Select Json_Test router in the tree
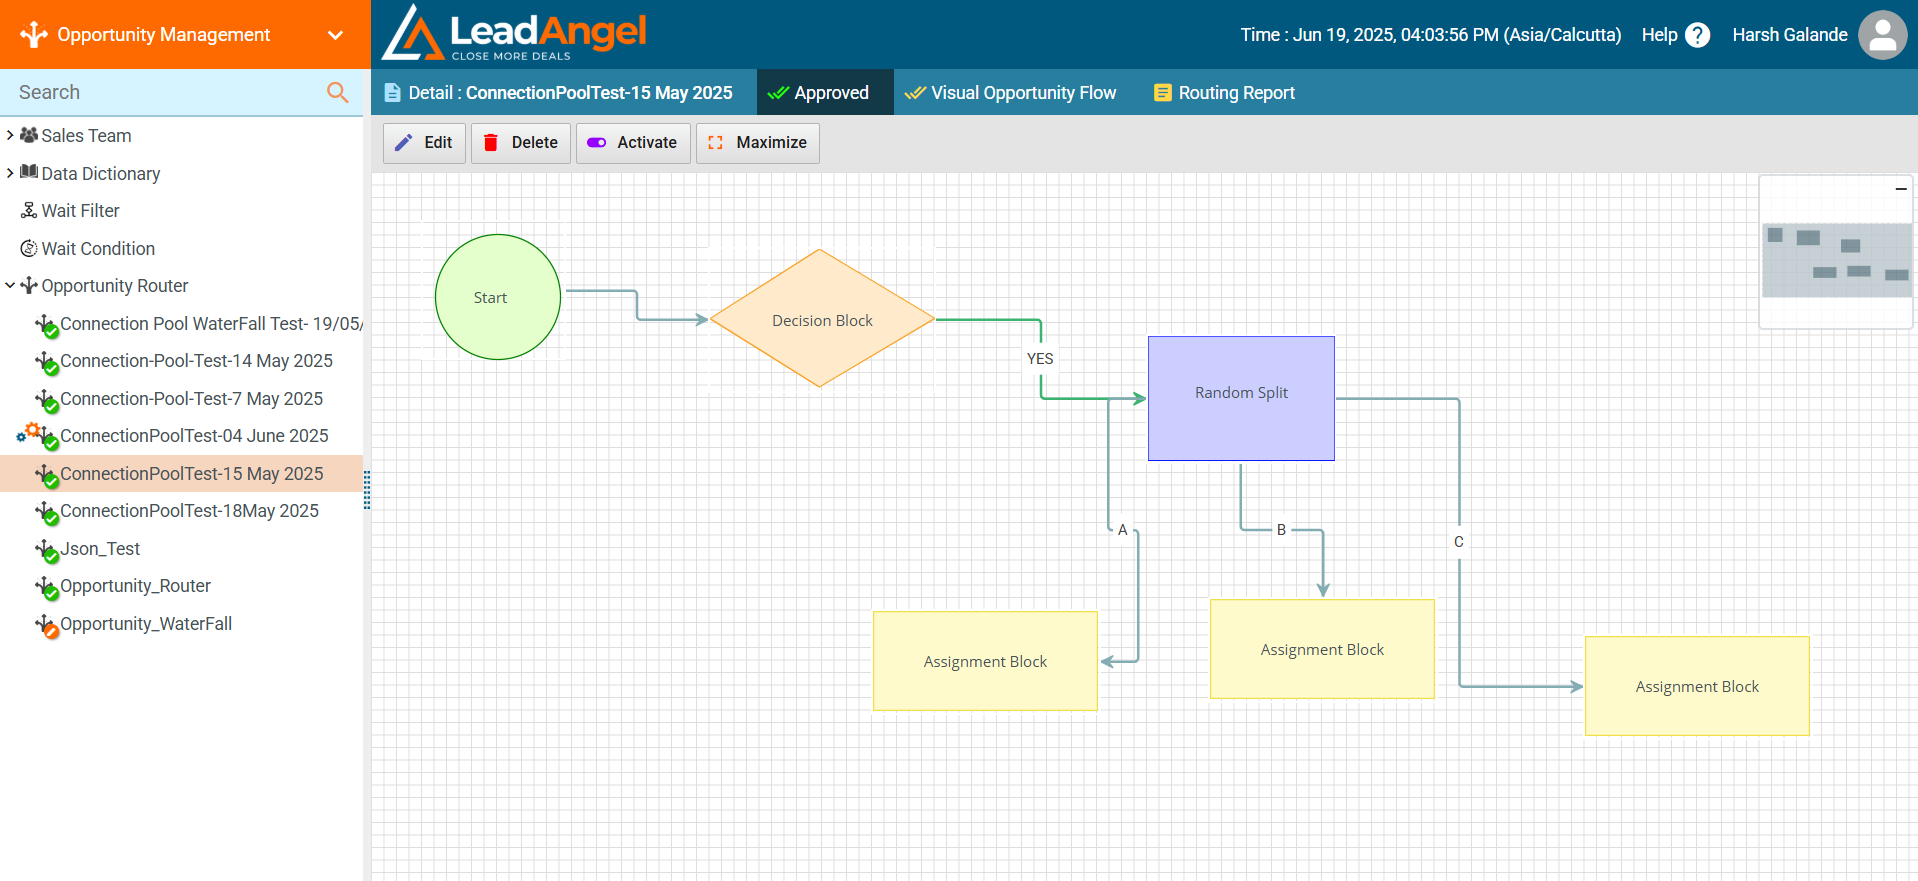This screenshot has width=1918, height=881. [x=100, y=549]
